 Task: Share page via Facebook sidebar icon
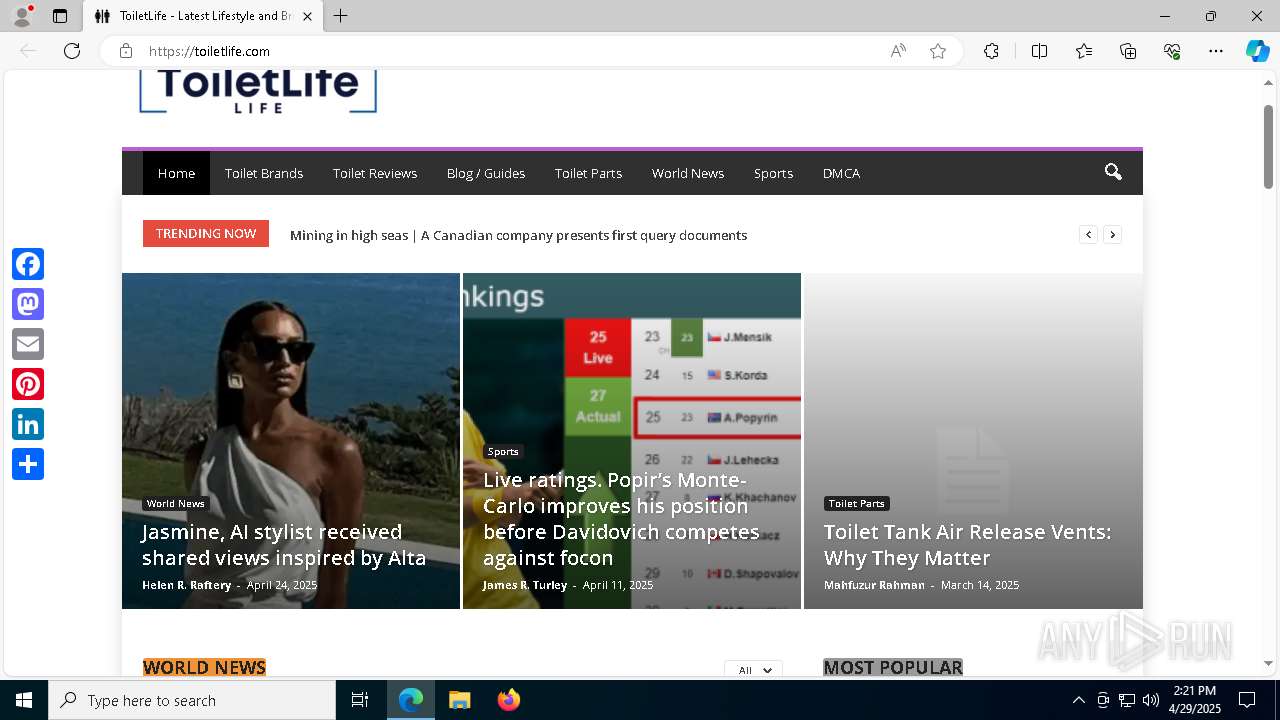28,264
